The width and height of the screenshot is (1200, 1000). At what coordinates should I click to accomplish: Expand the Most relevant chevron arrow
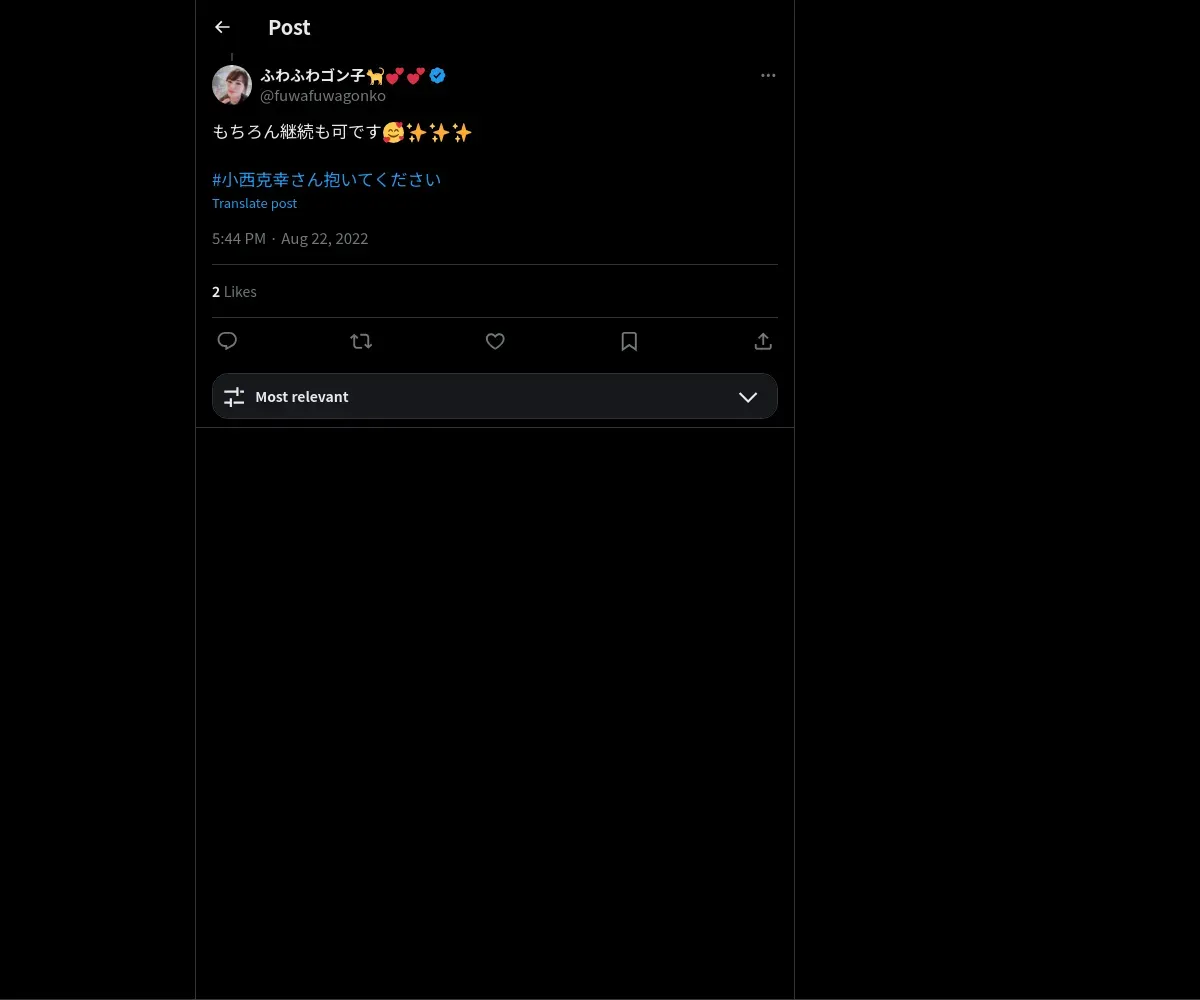pyautogui.click(x=748, y=397)
